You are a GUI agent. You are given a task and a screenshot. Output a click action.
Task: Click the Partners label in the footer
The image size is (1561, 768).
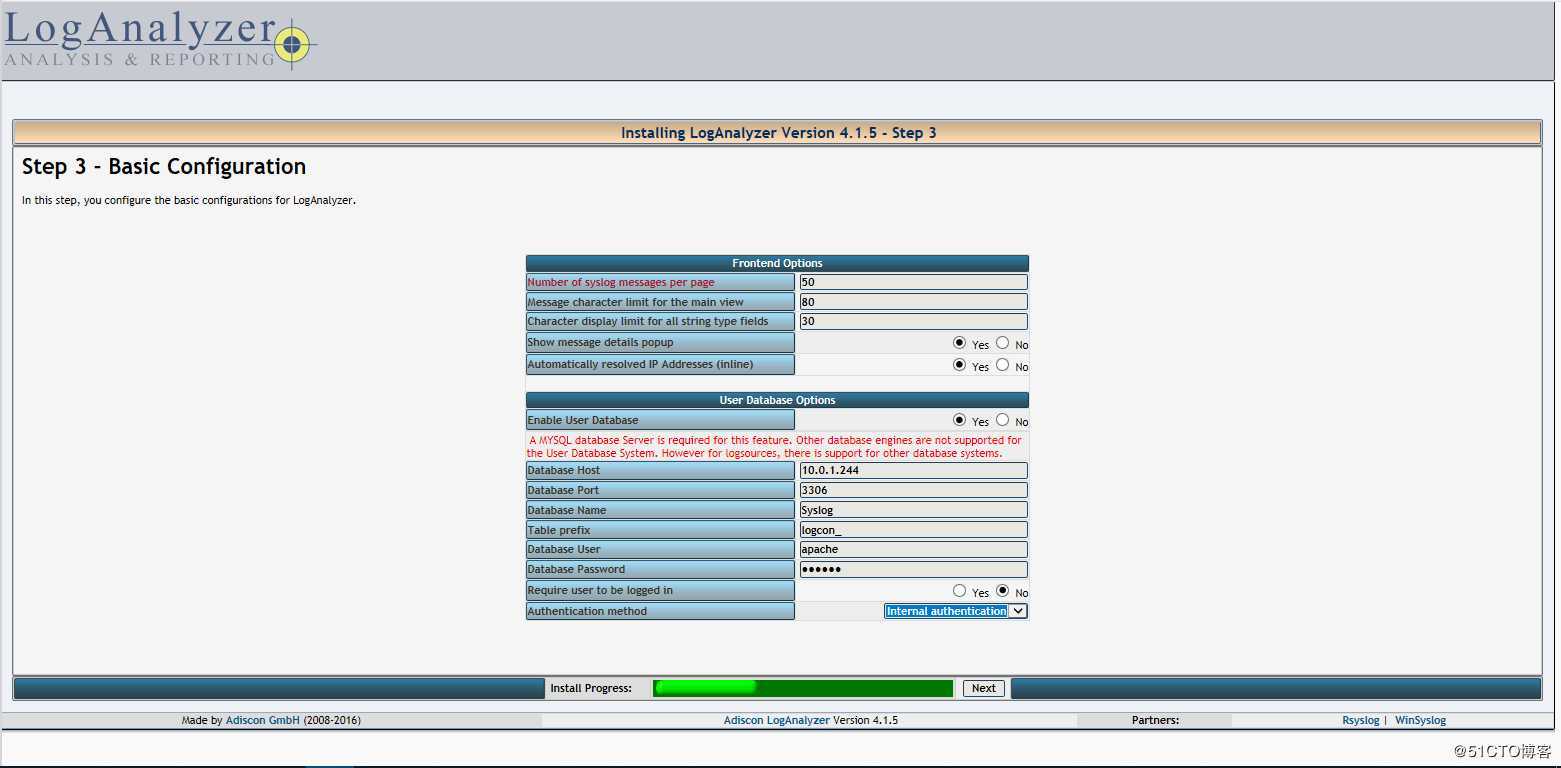[1155, 720]
